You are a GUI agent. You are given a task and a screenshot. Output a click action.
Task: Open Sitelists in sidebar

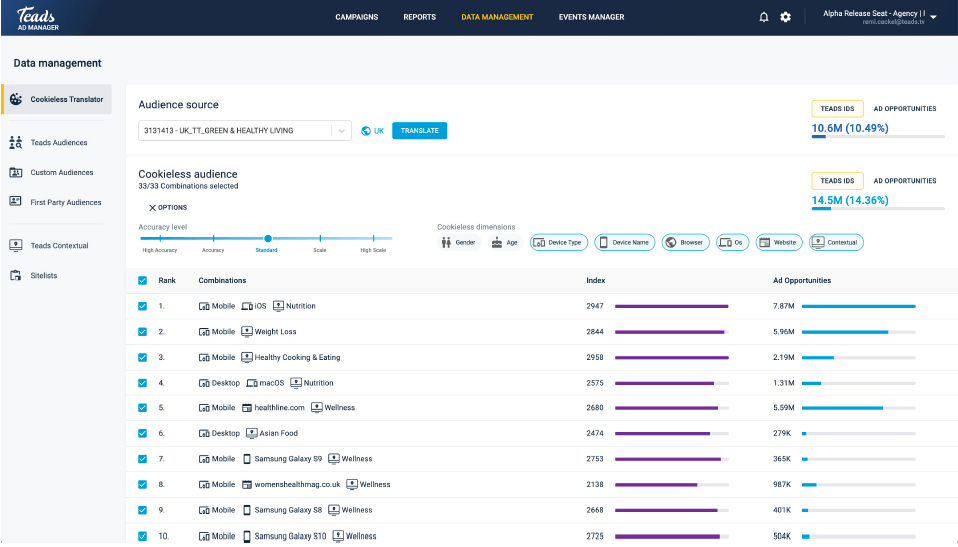click(43, 276)
